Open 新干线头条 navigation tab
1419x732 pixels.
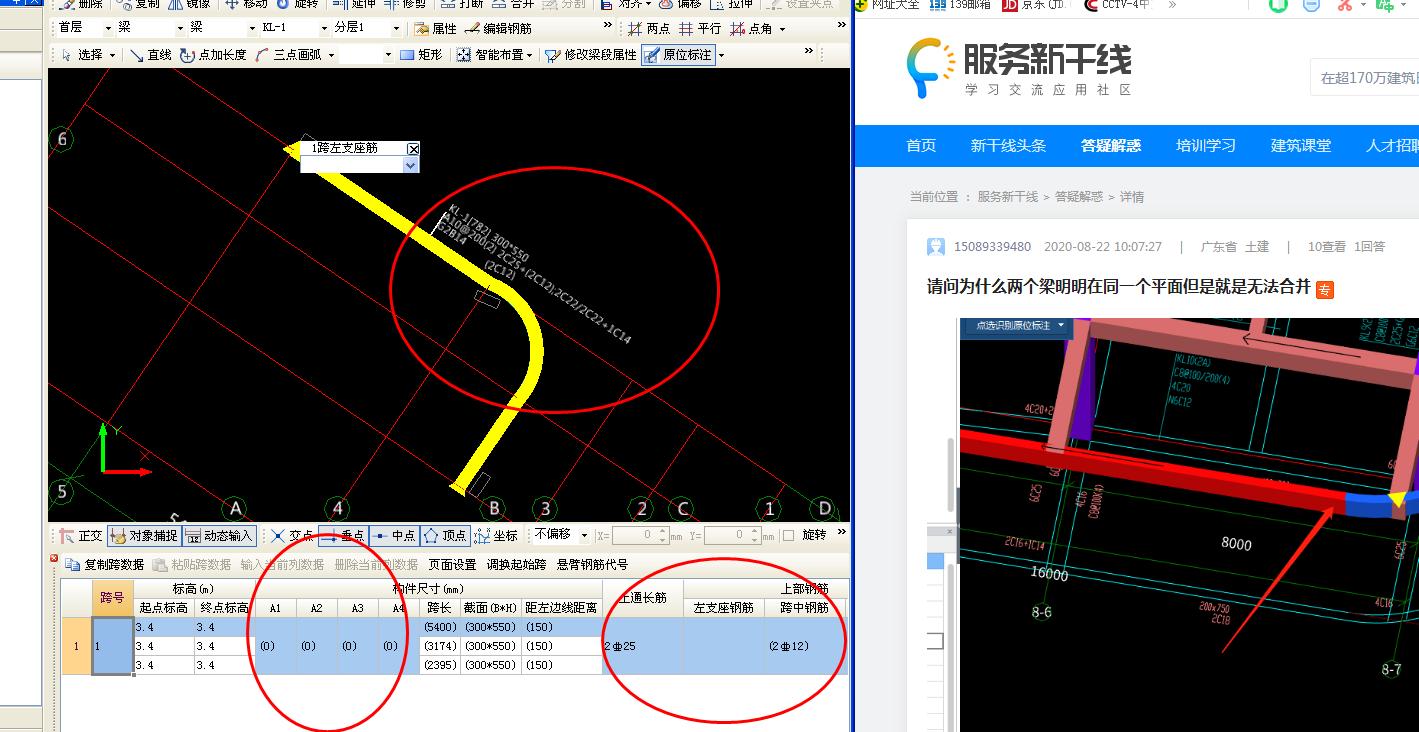(x=1008, y=145)
